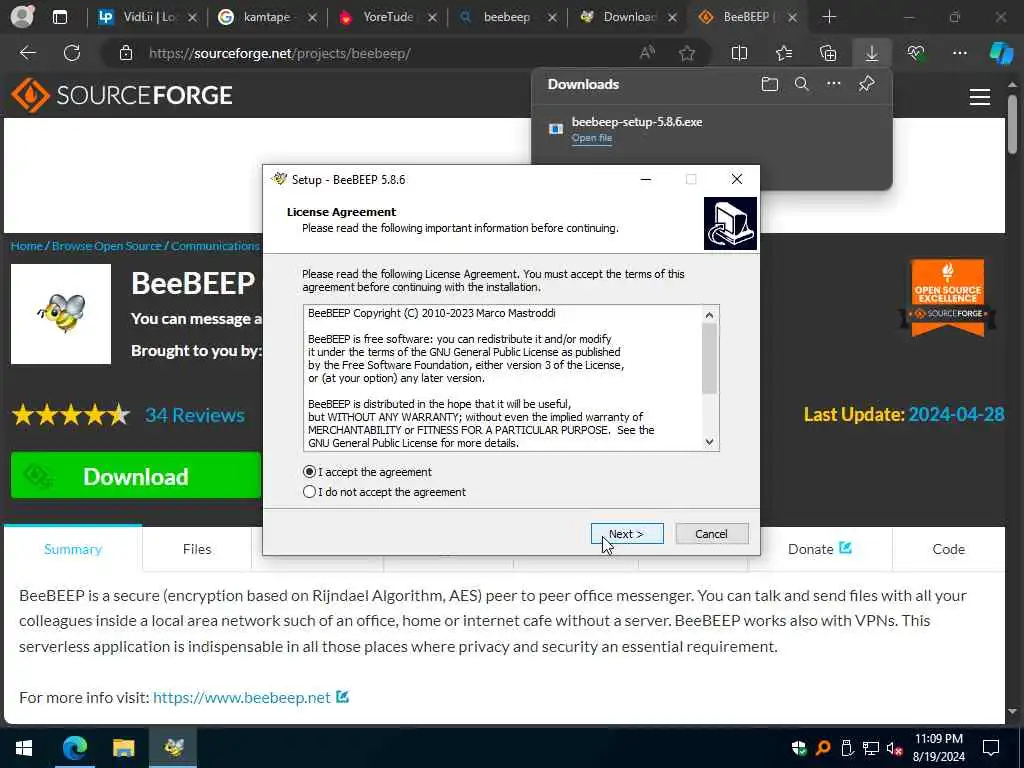Toggle Downloads toolbar button
The width and height of the screenshot is (1024, 768).
tap(871, 53)
